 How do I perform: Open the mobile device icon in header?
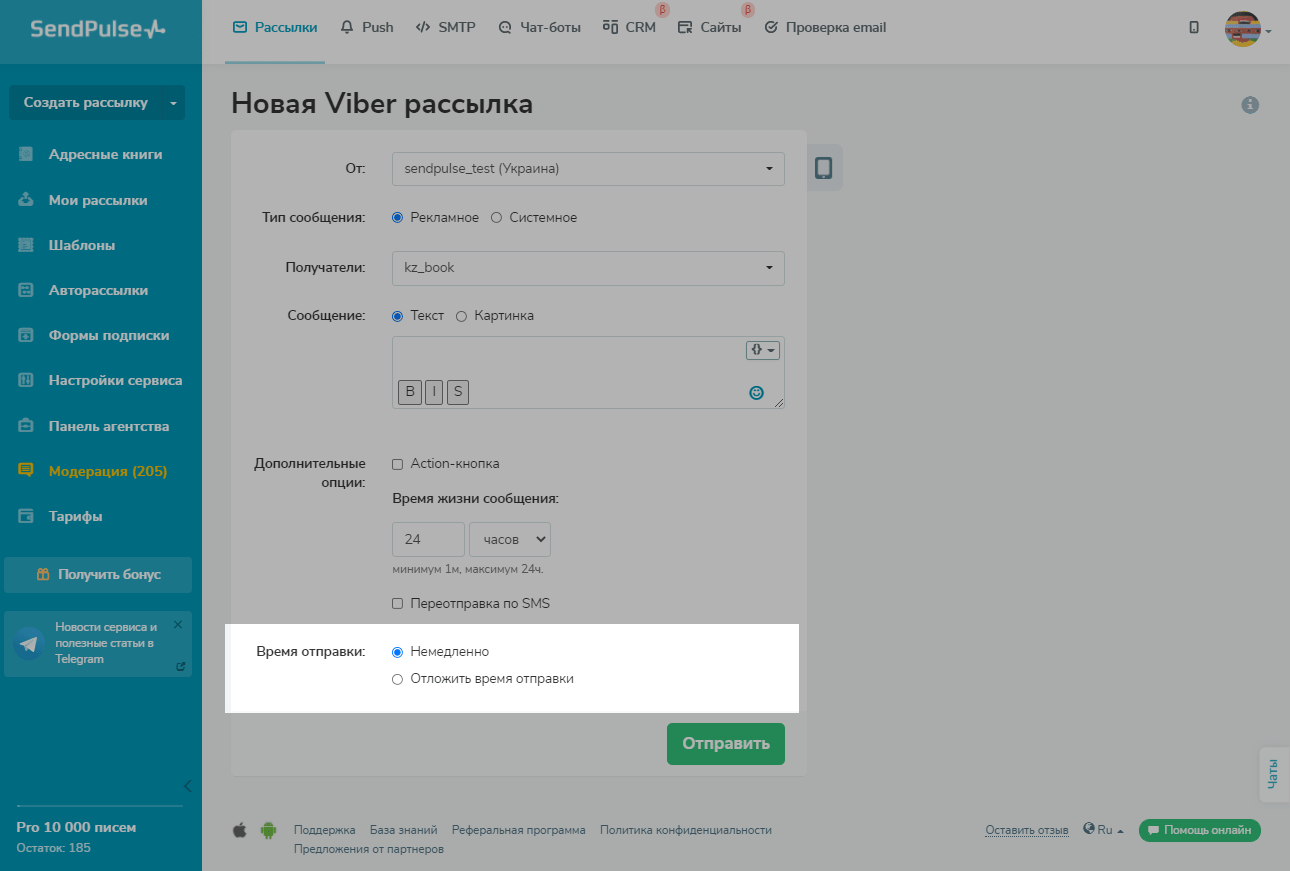1194,28
